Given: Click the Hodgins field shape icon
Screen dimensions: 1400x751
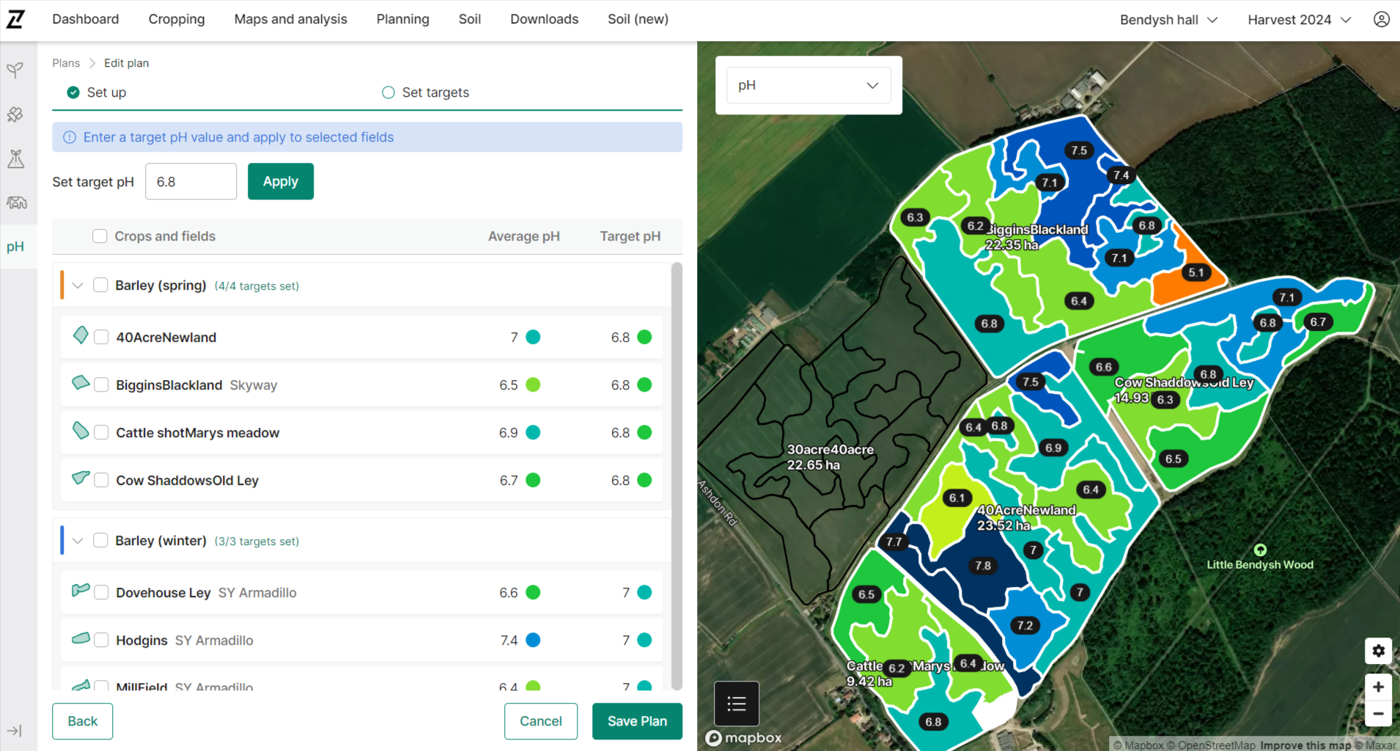Looking at the screenshot, I should point(81,639).
